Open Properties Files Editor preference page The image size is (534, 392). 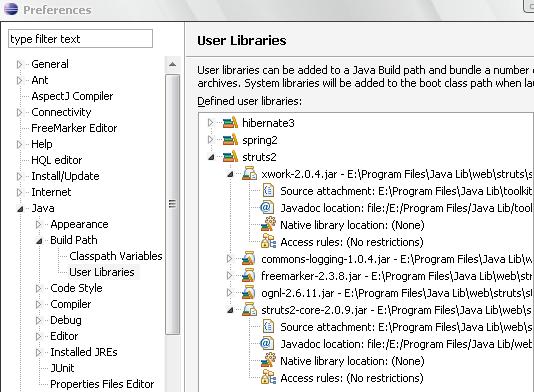tap(102, 384)
